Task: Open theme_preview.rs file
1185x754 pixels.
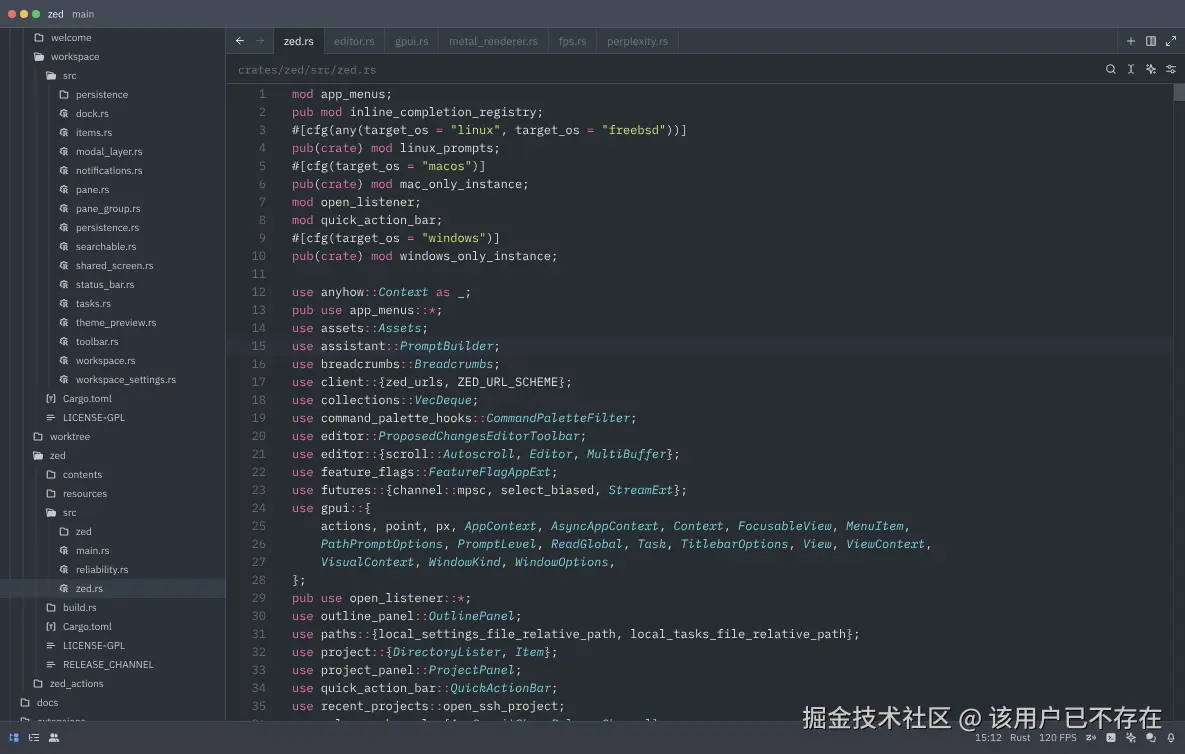Action: tap(113, 323)
